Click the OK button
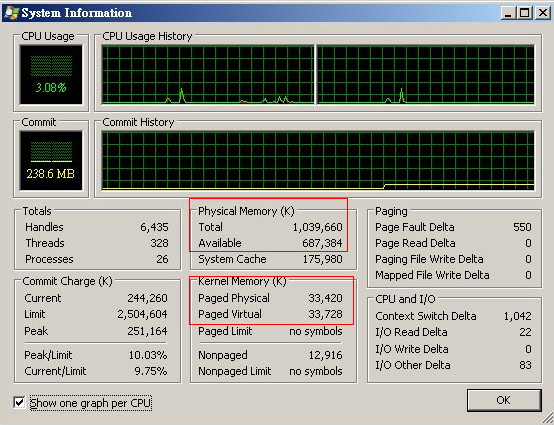 coord(504,400)
